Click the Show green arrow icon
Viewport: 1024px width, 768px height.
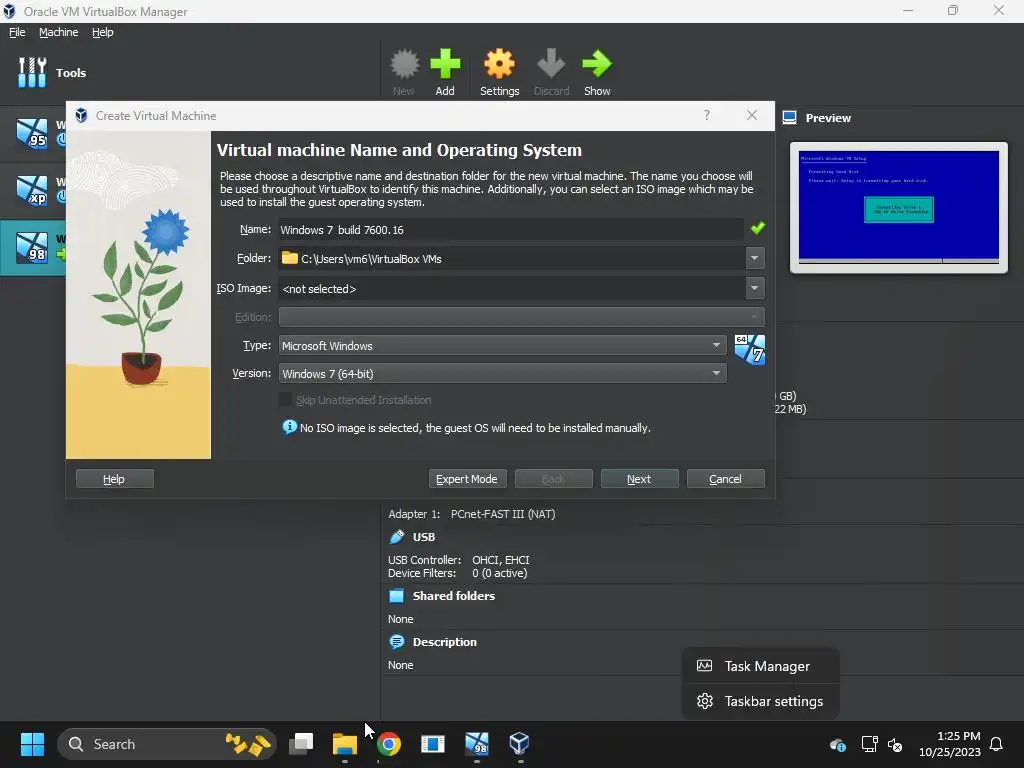(596, 65)
